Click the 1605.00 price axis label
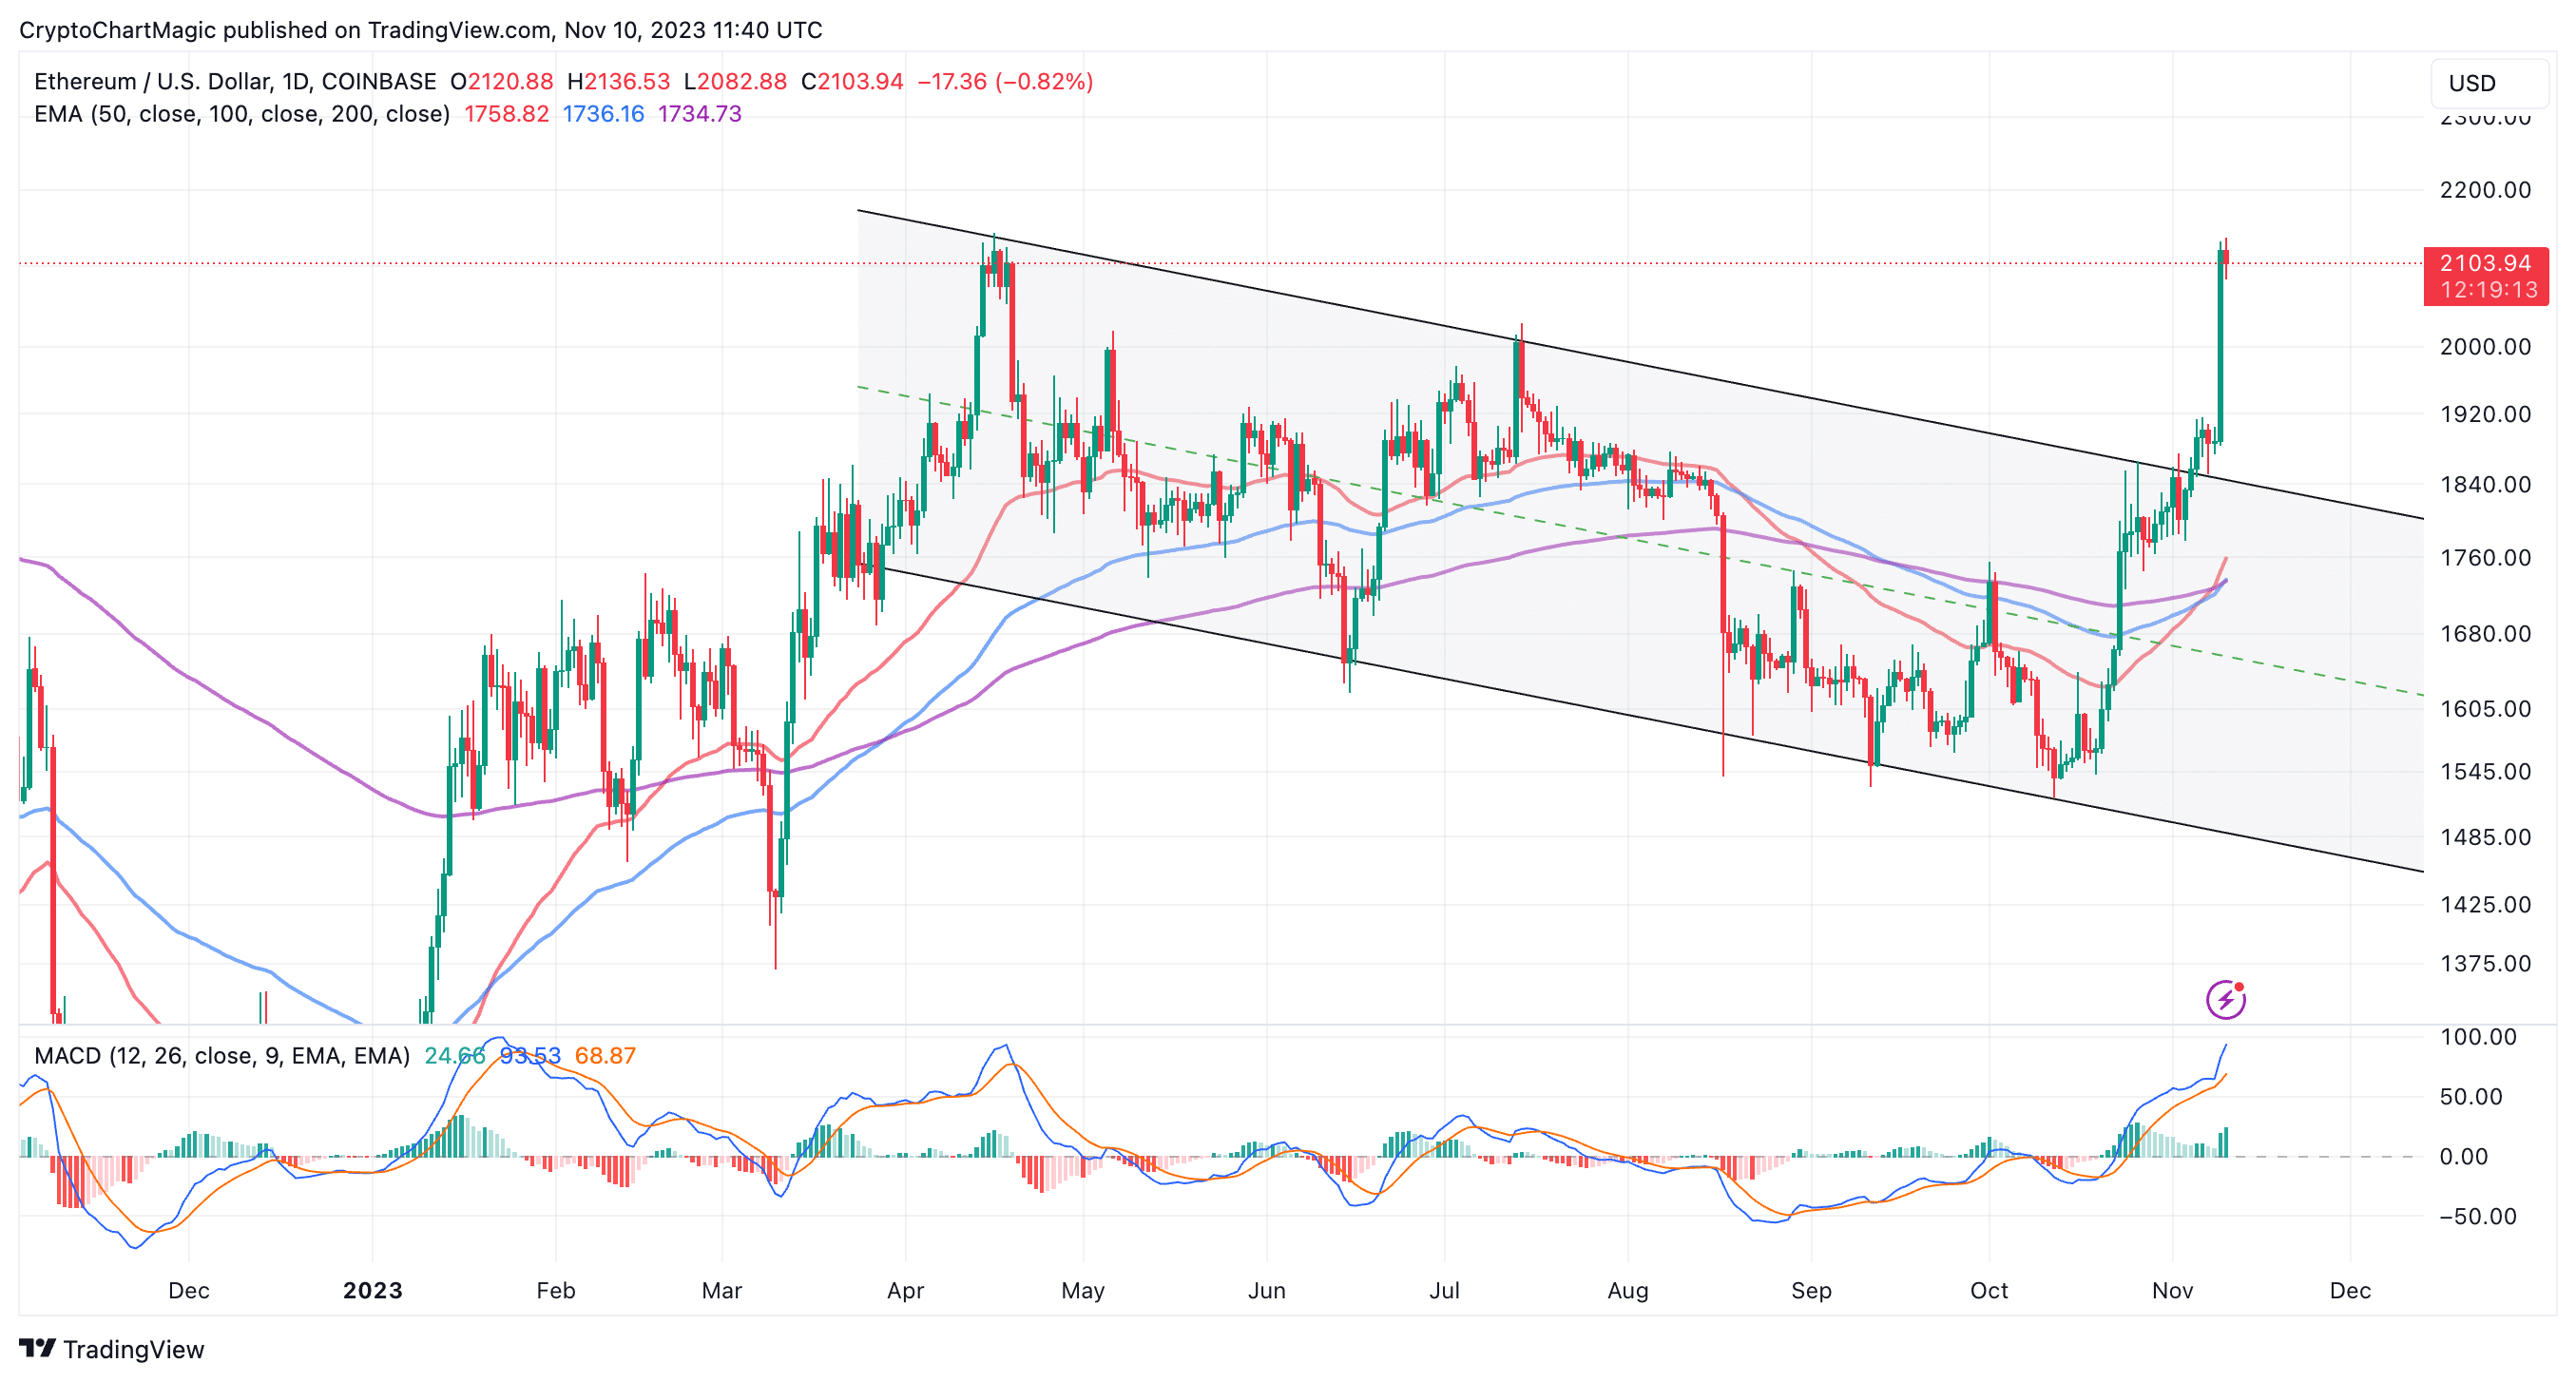 [x=2485, y=709]
